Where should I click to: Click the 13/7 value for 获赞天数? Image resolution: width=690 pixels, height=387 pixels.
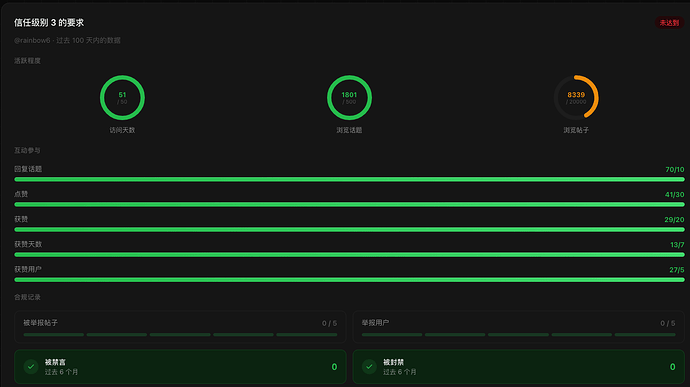pos(677,245)
